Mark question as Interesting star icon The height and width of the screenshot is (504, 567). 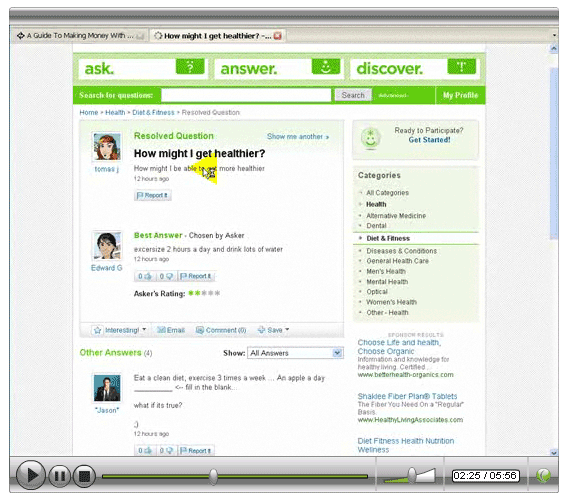coord(97,330)
